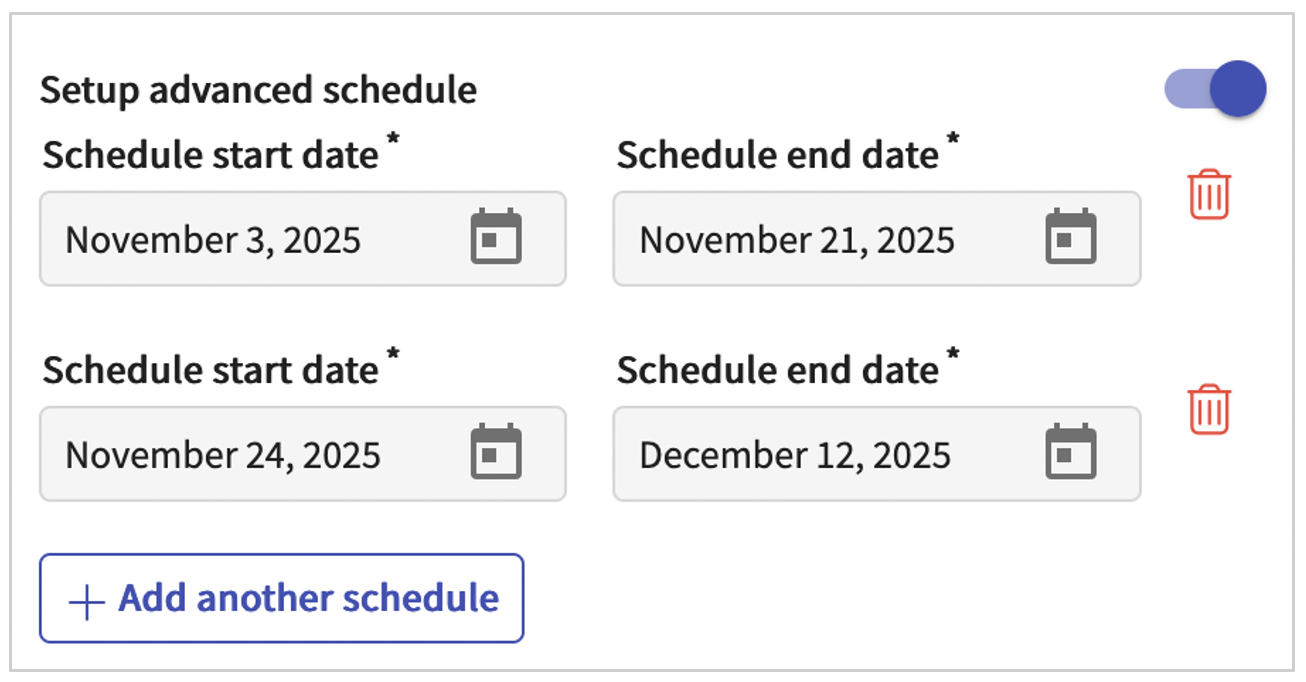Open calendar picker for November 24, 2025
The width and height of the screenshot is (1306, 682).
coord(496,452)
